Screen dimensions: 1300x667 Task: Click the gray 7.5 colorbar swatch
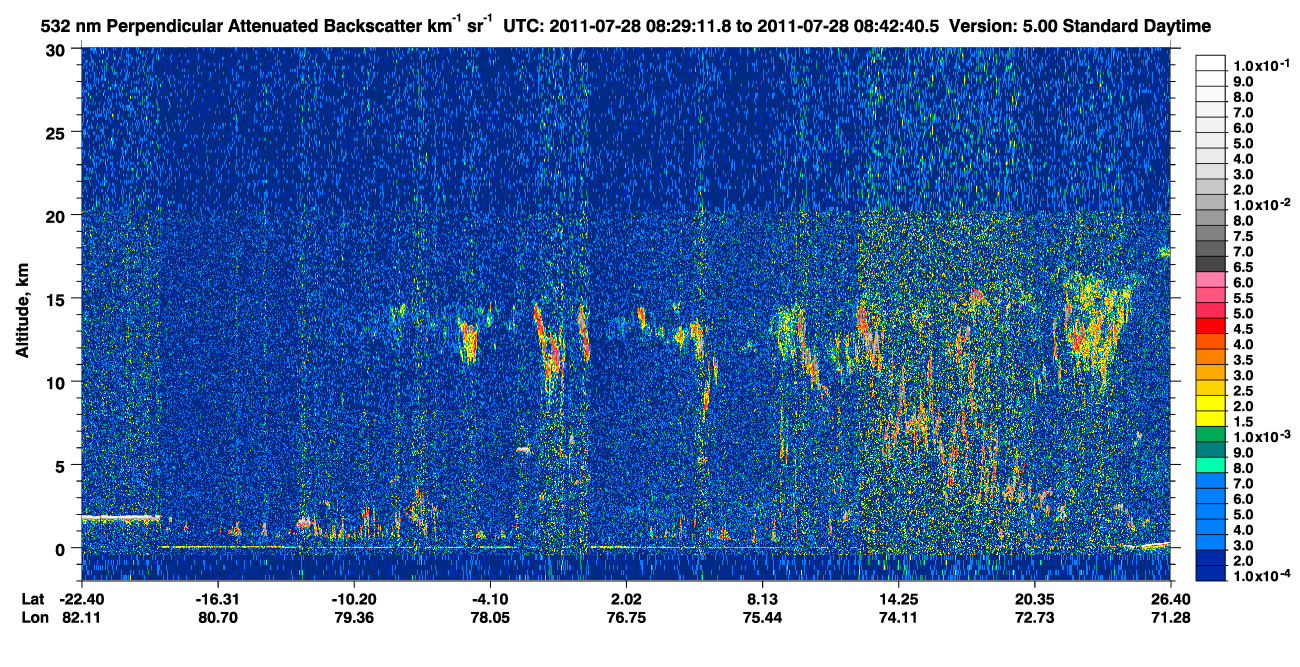point(1210,235)
